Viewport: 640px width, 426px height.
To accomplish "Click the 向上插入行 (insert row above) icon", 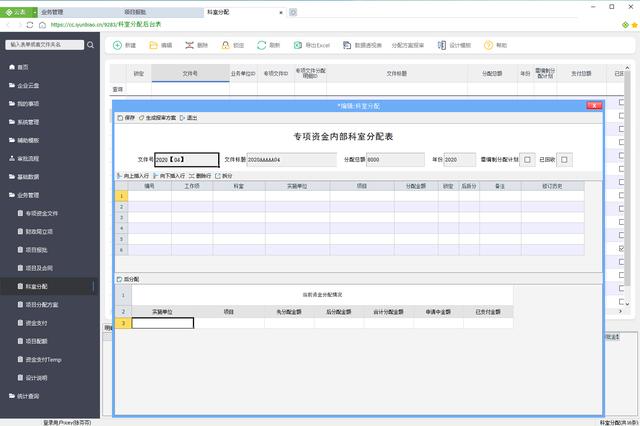I will [120, 176].
